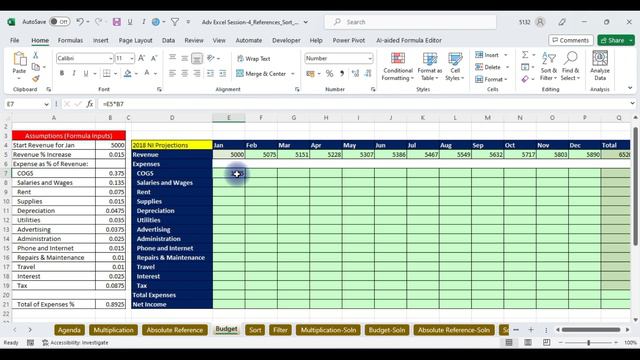Screen dimensions: 640x360
Task: Open the Format cells dropdown
Action: pyautogui.click(x=492, y=79)
